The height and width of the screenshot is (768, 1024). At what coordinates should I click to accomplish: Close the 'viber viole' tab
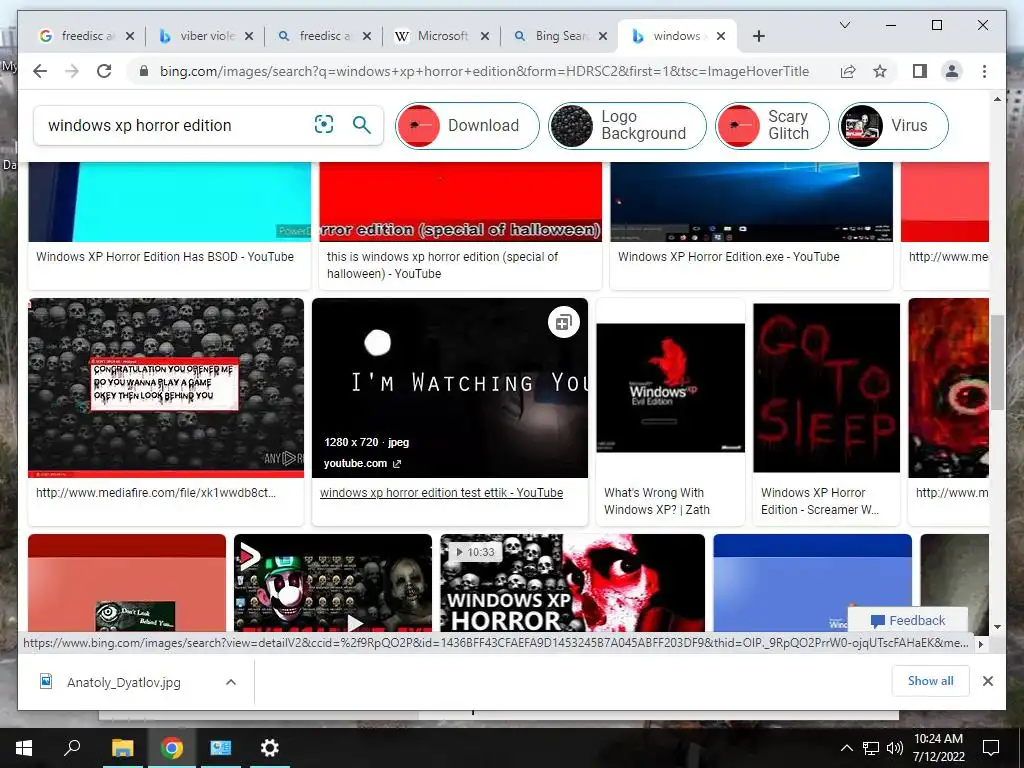pyautogui.click(x=249, y=37)
